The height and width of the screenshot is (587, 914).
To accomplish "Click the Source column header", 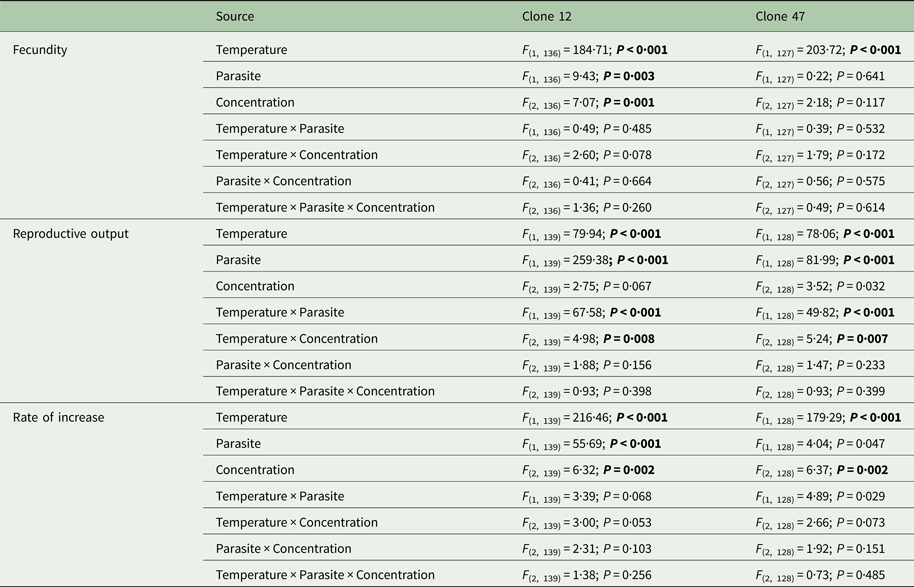I will (235, 16).
